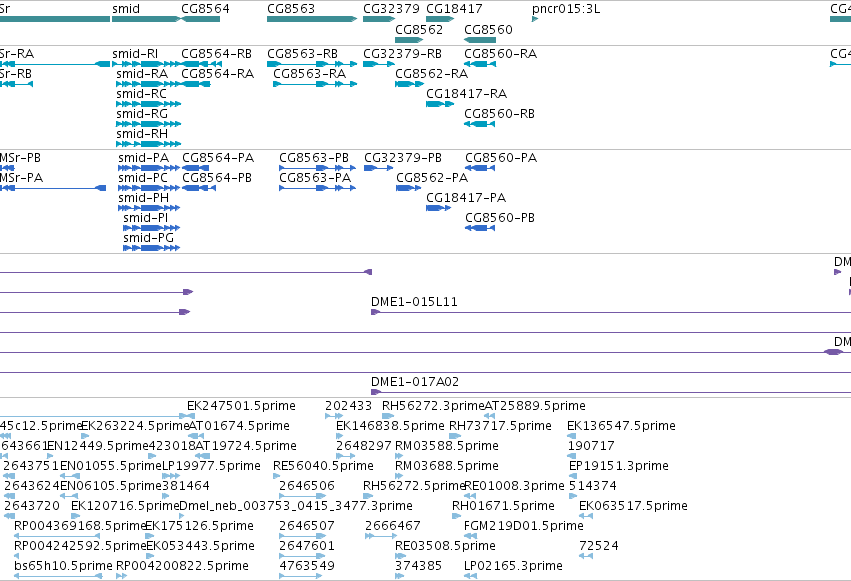
Task: Select the CG8563-PB protein label
Action: click(x=314, y=158)
